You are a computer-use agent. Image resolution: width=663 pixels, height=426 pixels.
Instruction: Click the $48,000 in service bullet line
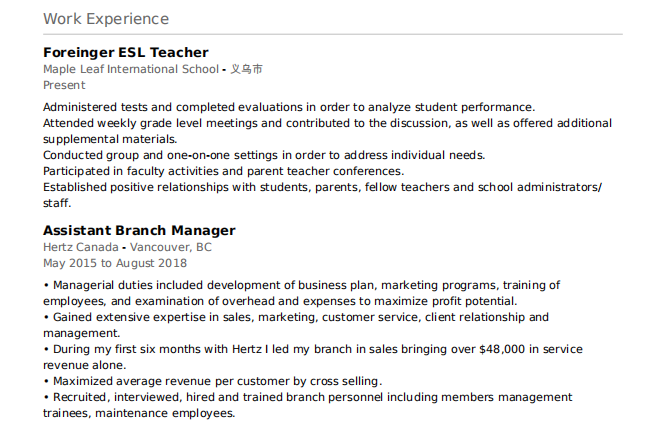coord(313,349)
